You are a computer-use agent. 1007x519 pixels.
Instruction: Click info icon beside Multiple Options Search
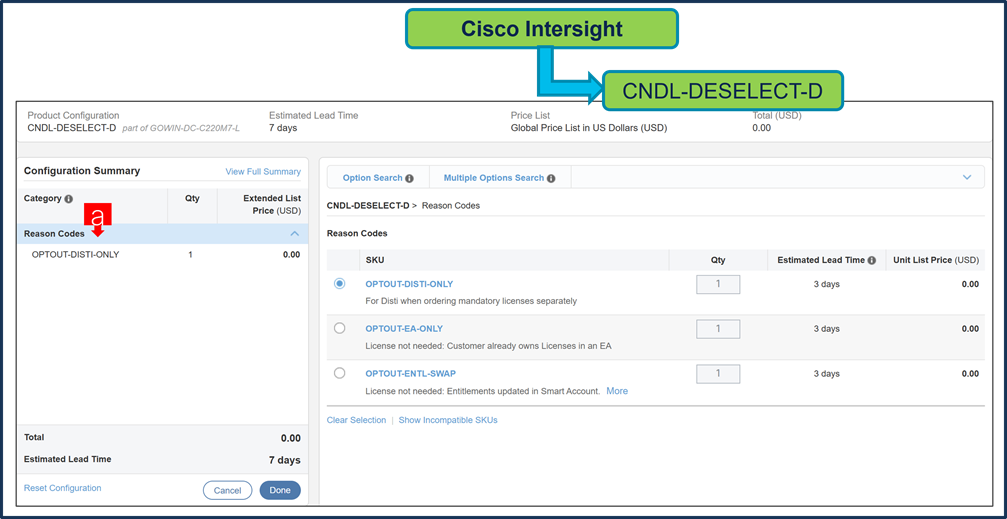tap(551, 178)
